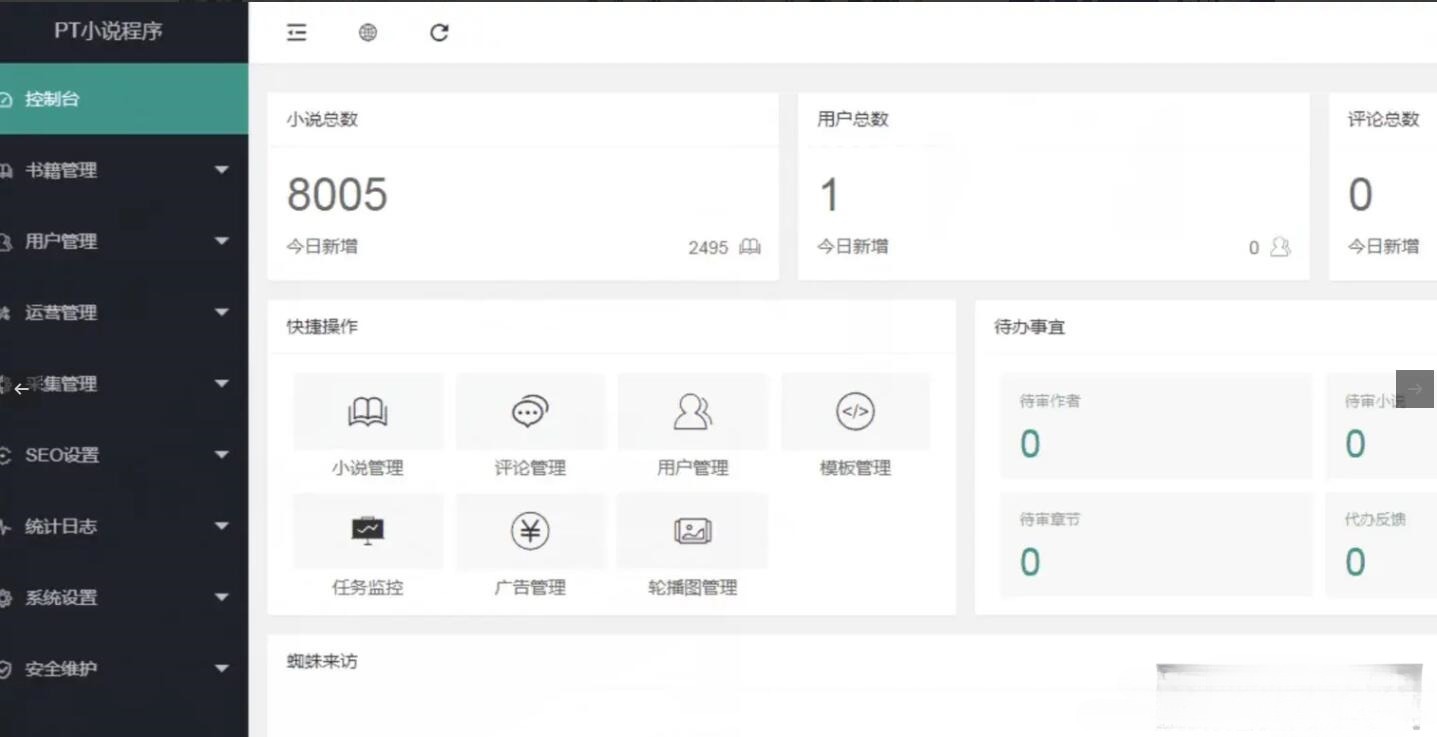1437x737 pixels.
Task: Expand the 书籍管理 section
Action: click(124, 170)
